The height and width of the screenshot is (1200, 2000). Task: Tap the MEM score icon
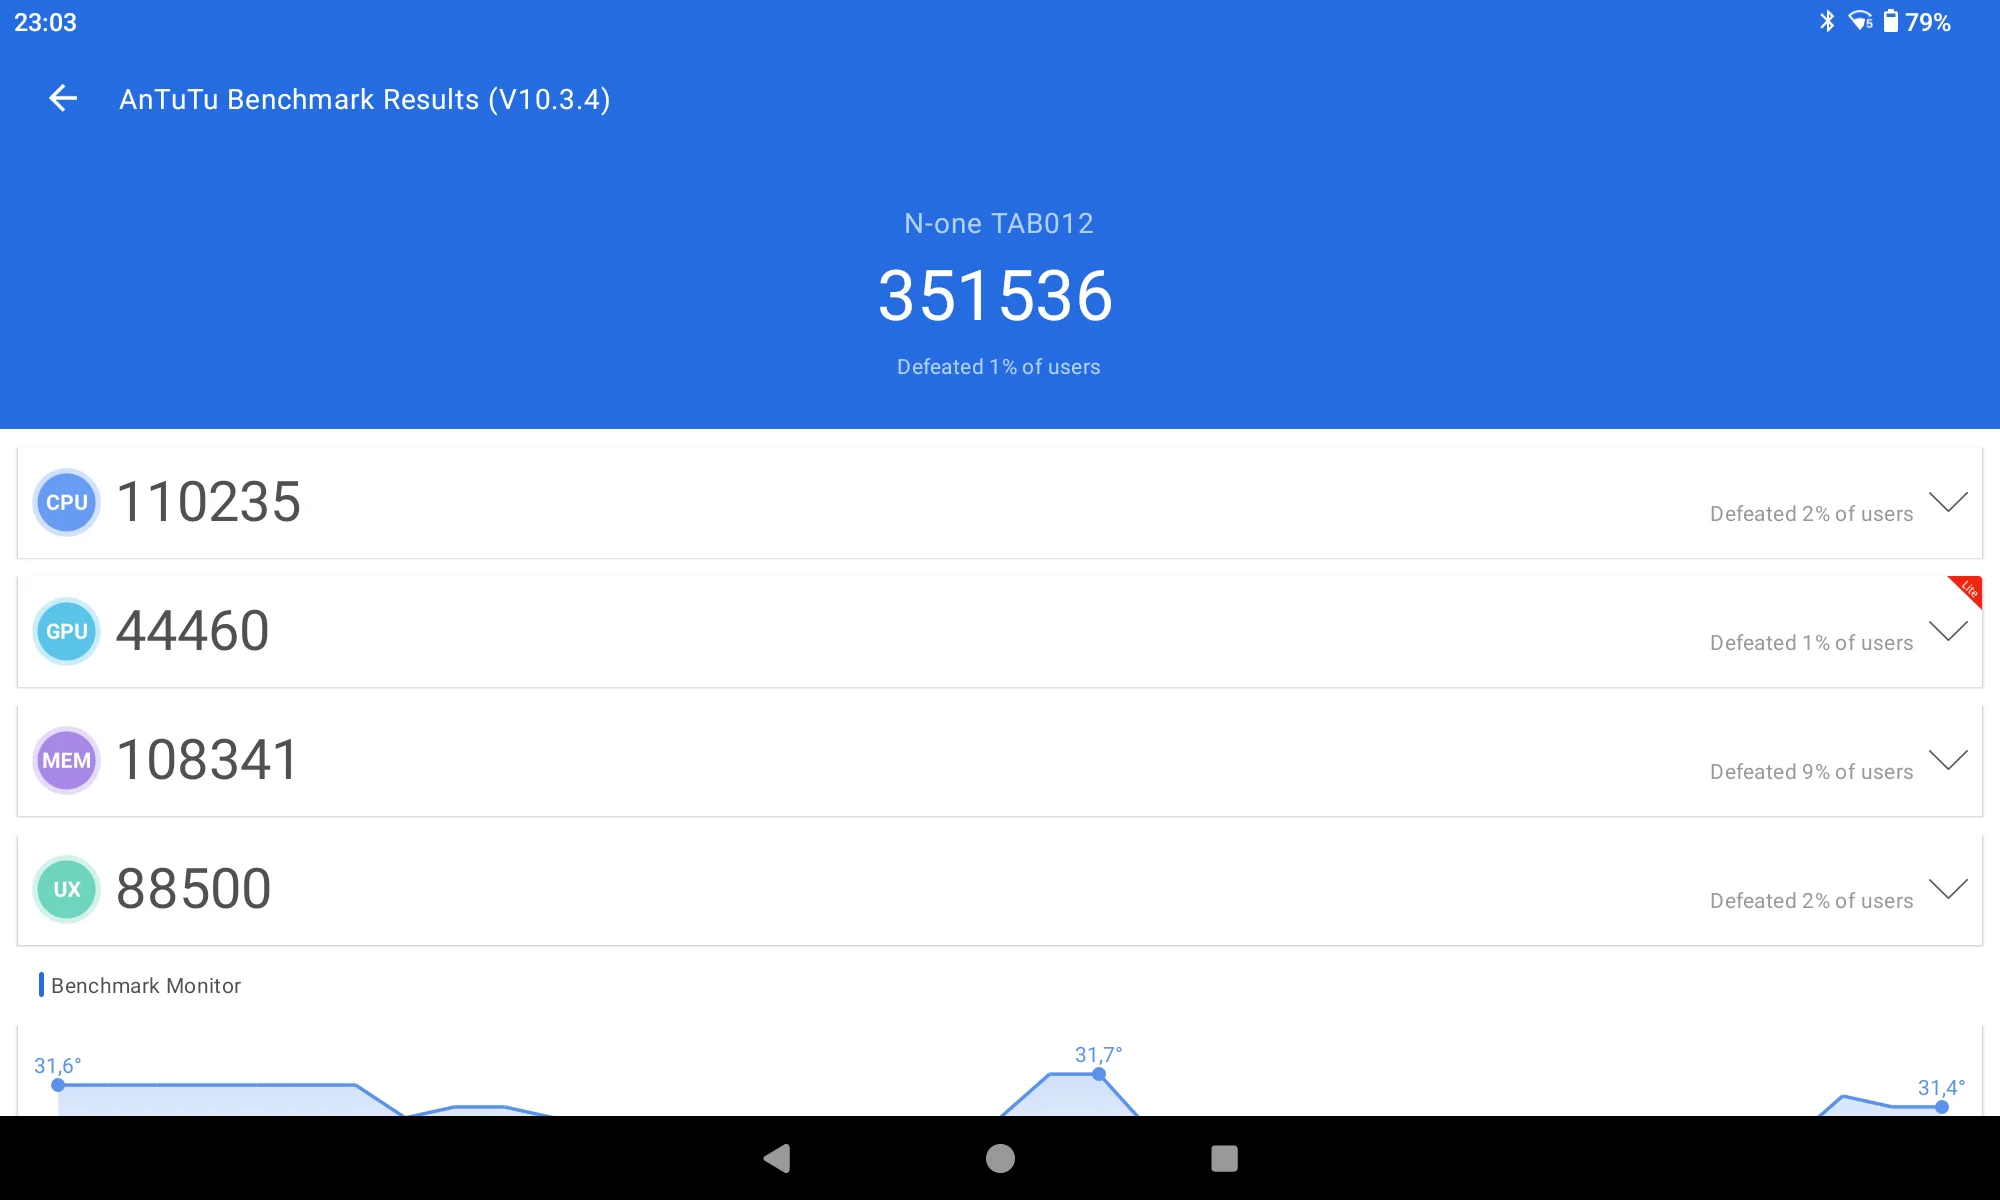pos(67,760)
